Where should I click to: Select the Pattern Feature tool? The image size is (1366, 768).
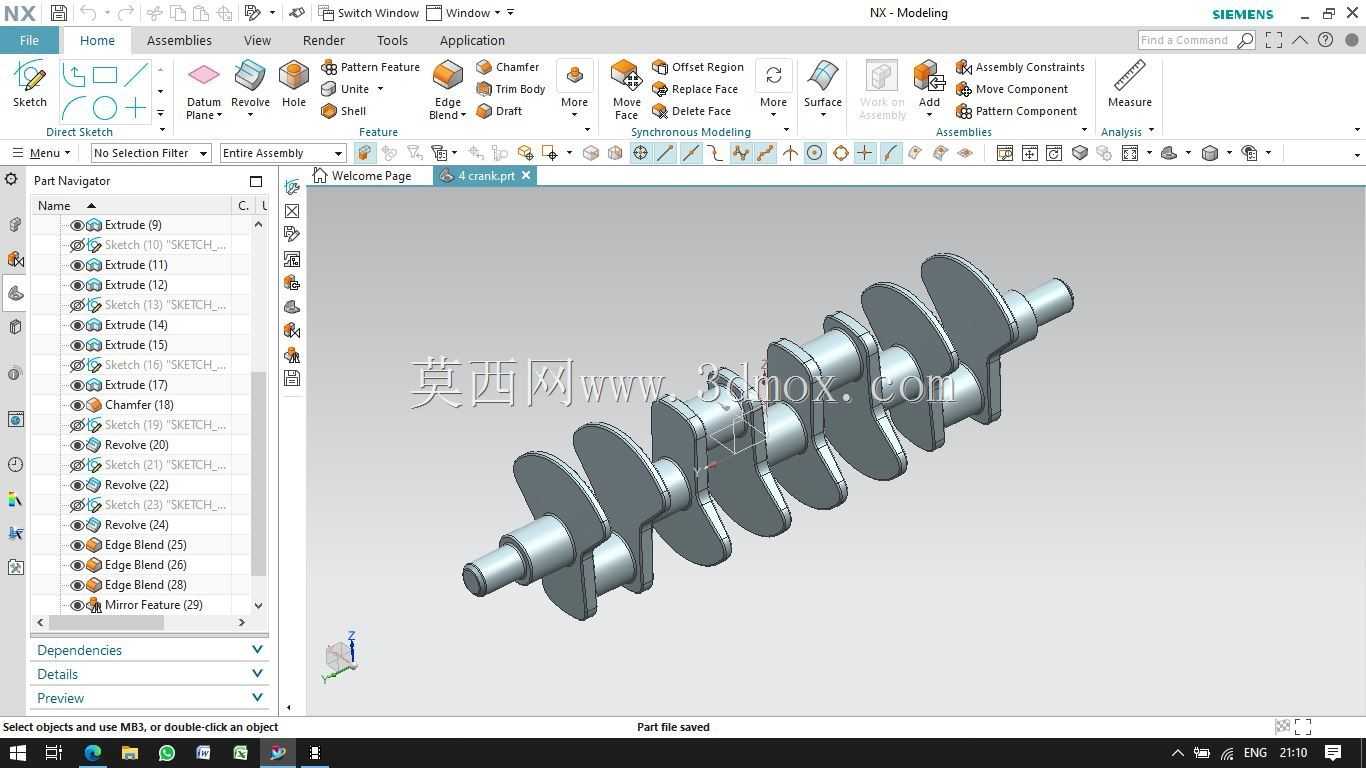(x=371, y=67)
